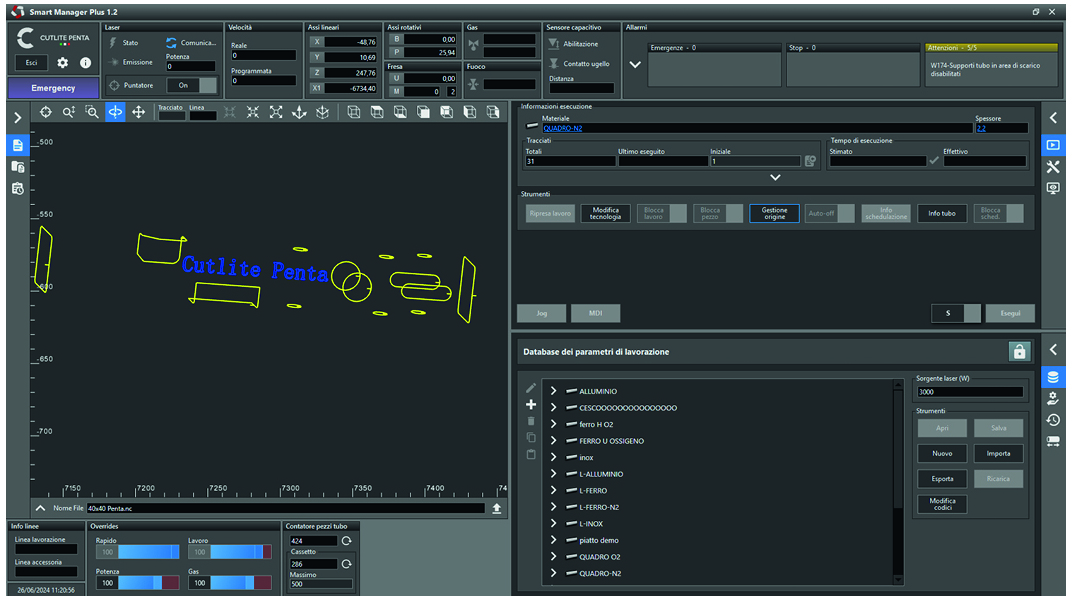Viewport: 1072px width, 596px height.
Task: Click the Esci button
Action: [32, 63]
